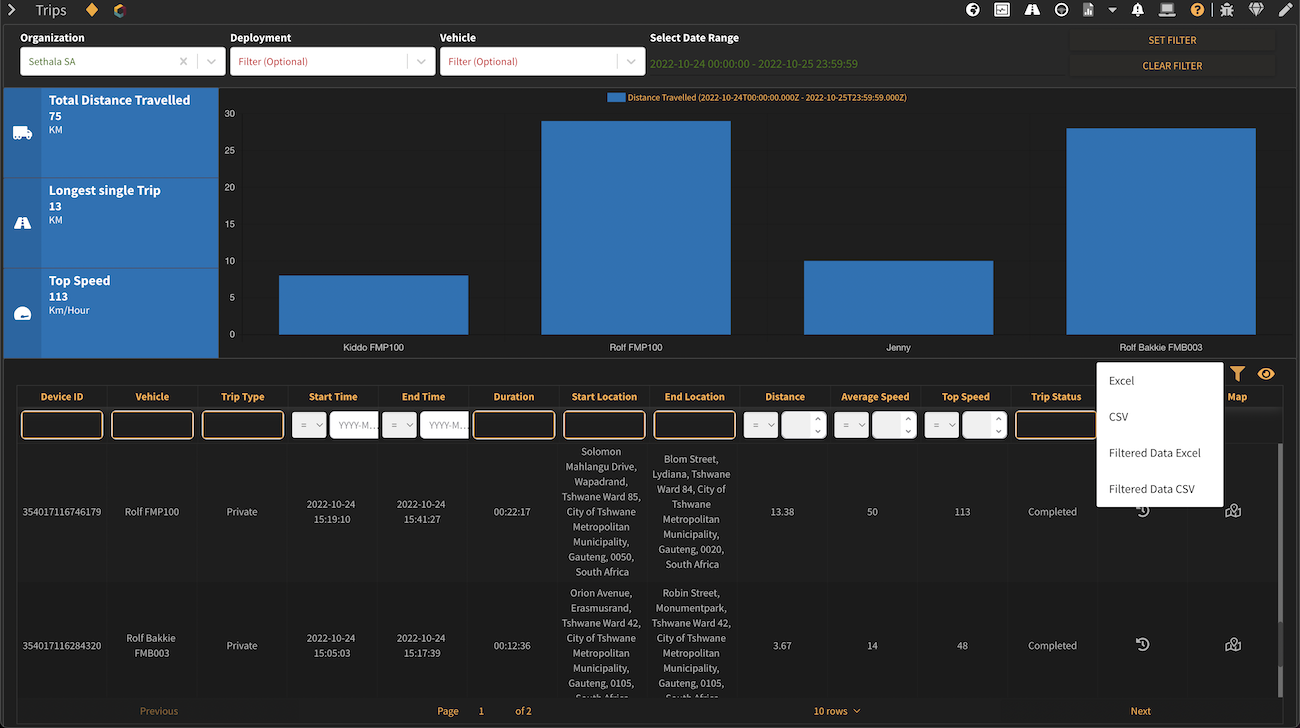Open map for the Rolf FMP100 trip
The image size is (1300, 728).
[x=1233, y=511]
